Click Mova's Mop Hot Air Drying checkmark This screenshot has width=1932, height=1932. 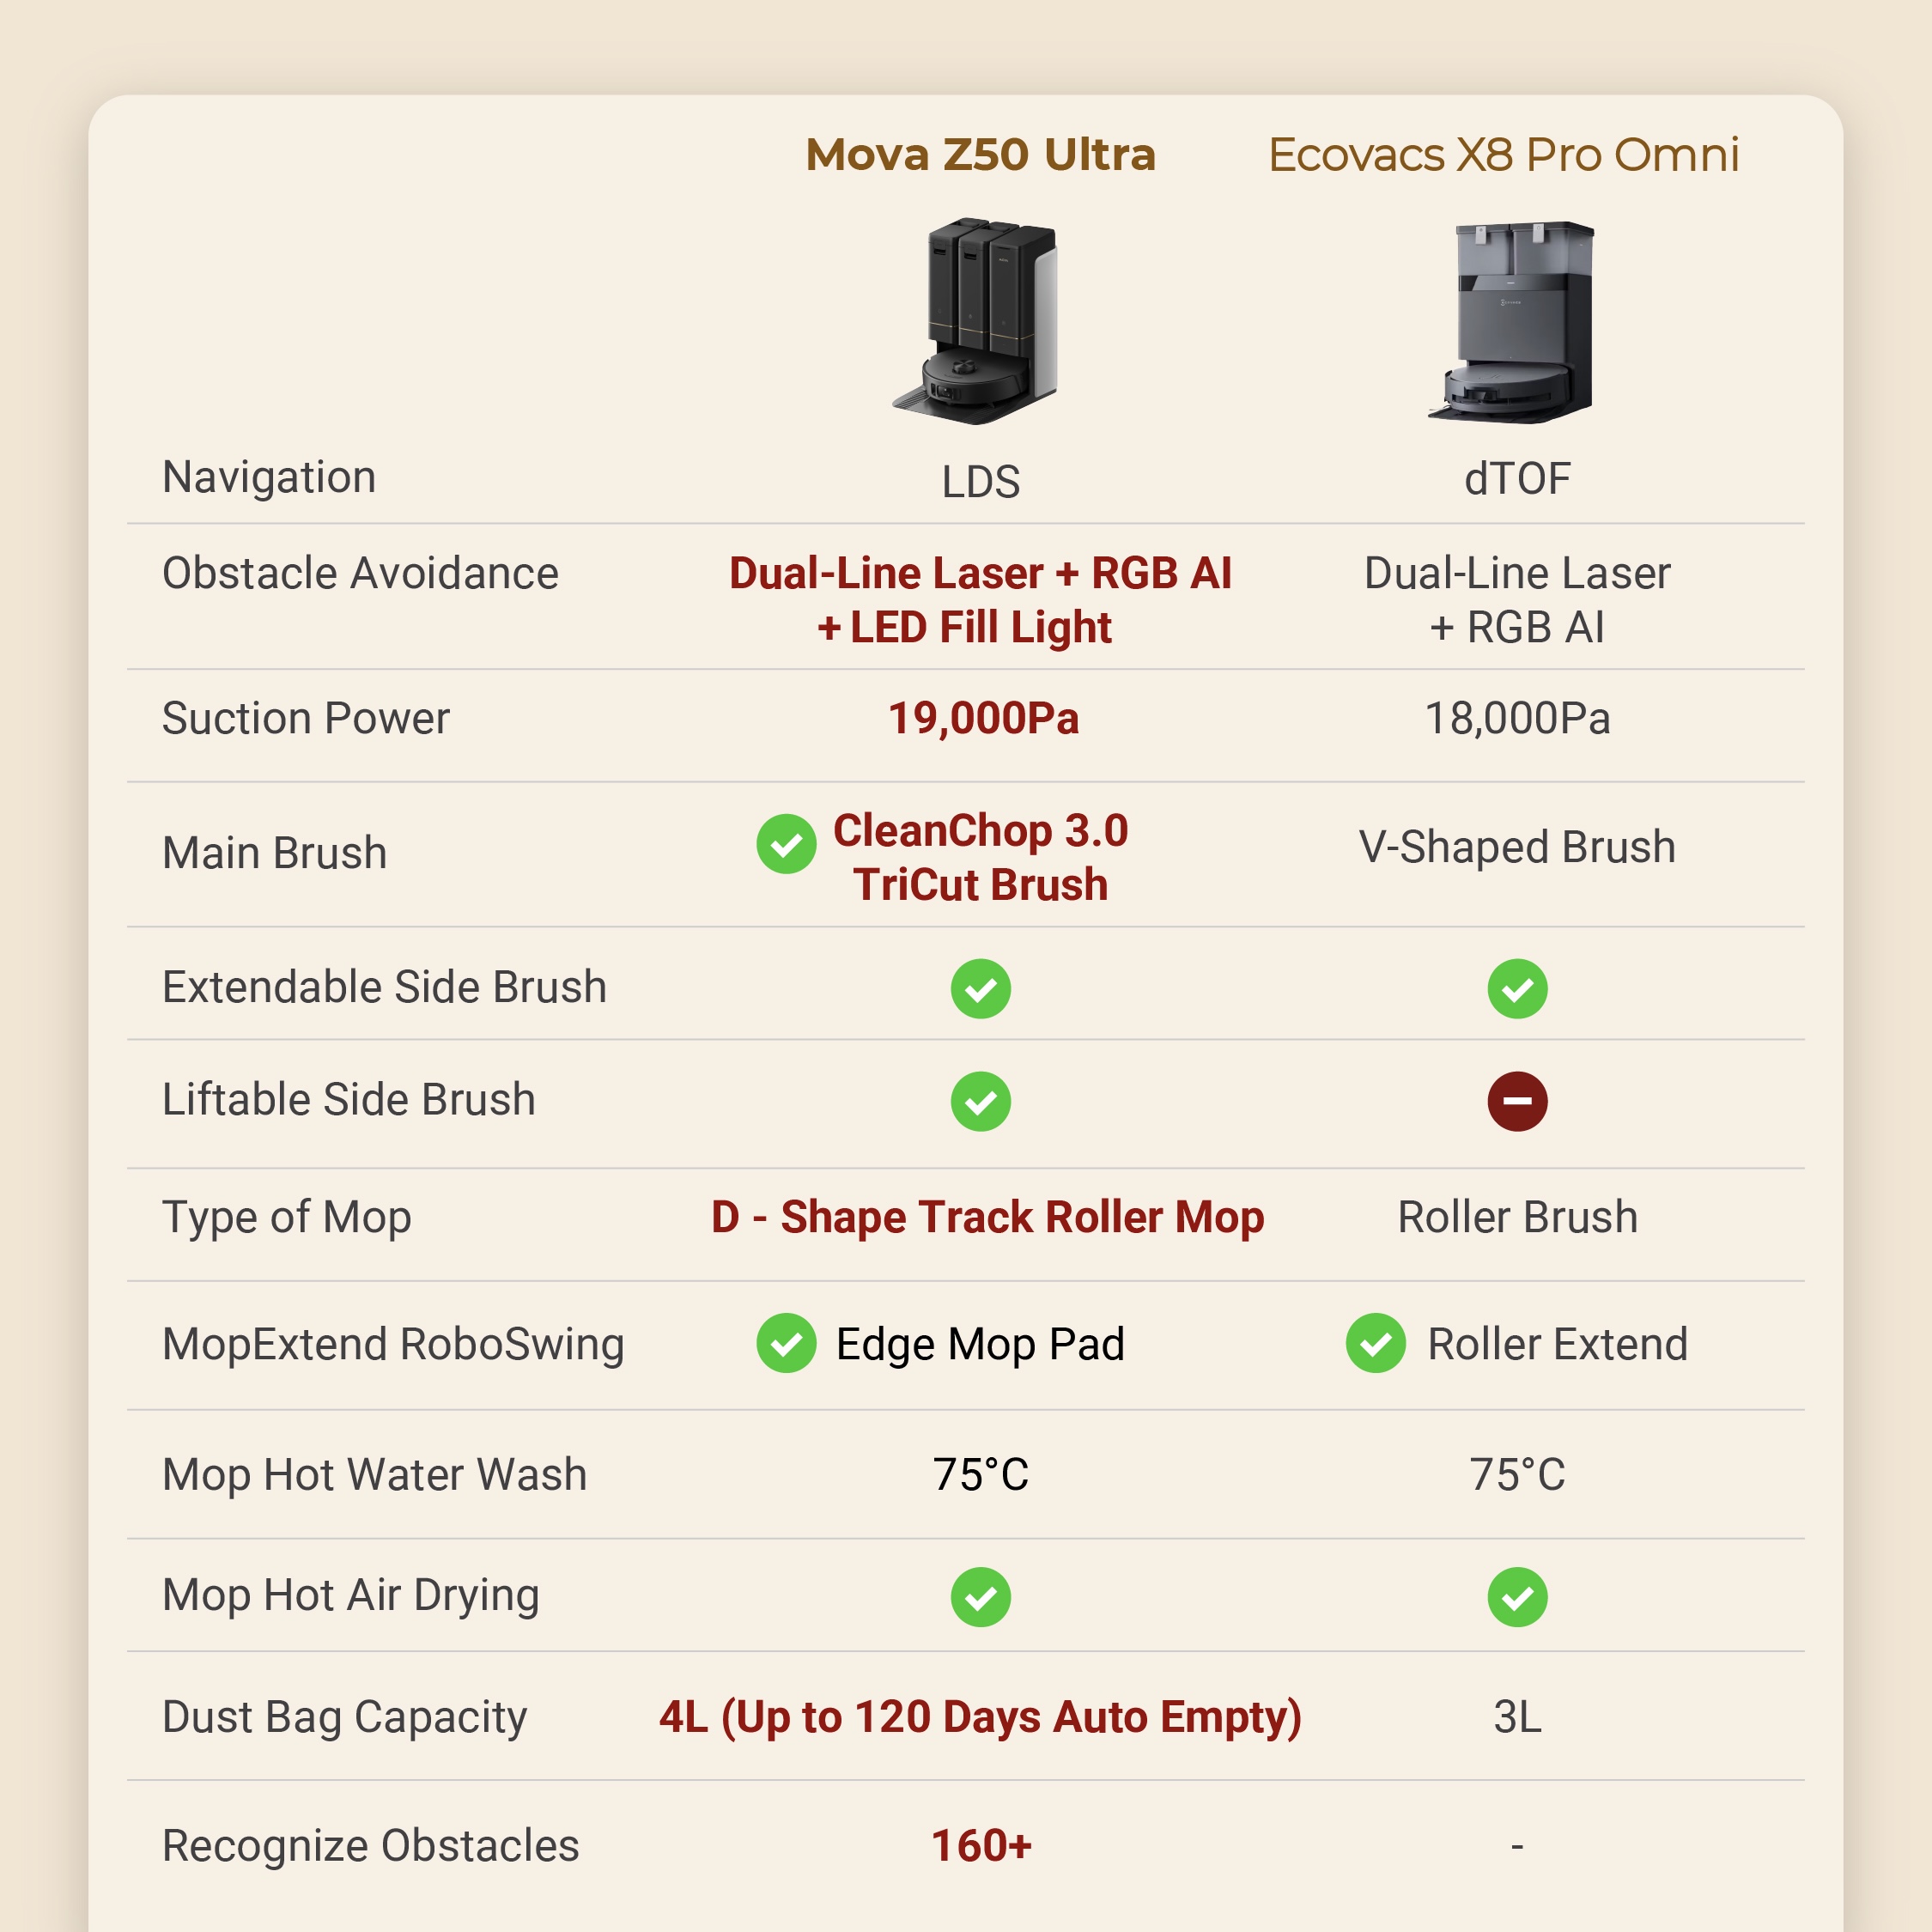(980, 1597)
